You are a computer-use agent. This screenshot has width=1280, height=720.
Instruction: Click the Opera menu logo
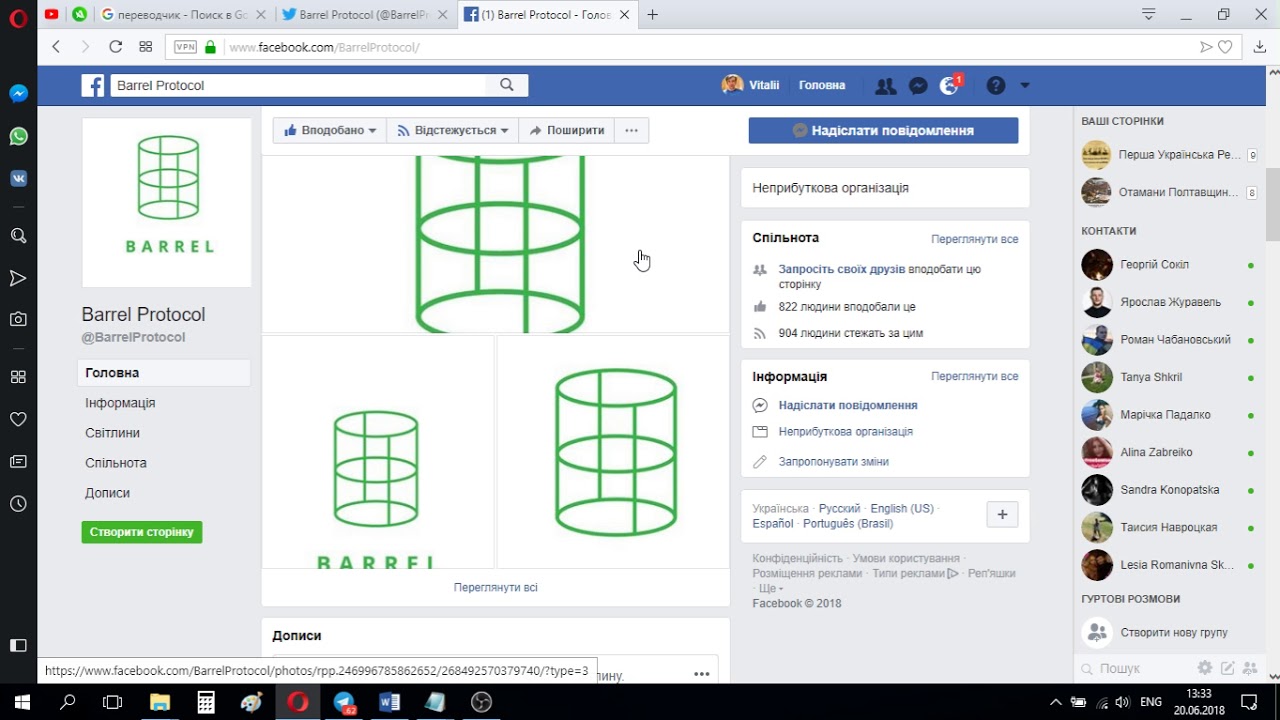pos(18,17)
